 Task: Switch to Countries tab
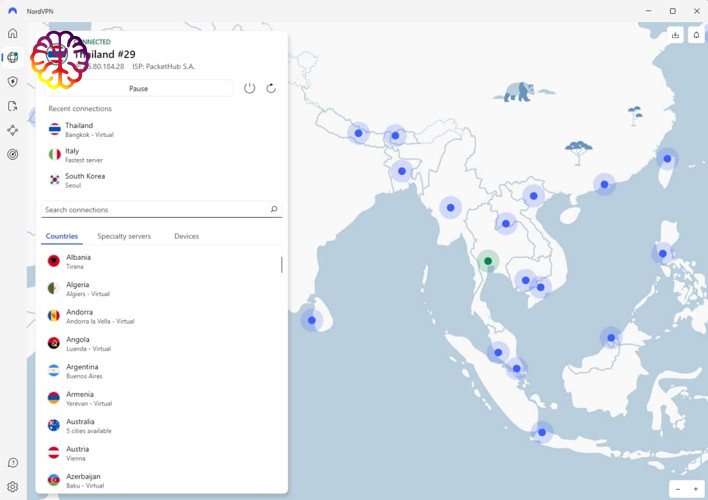(62, 236)
